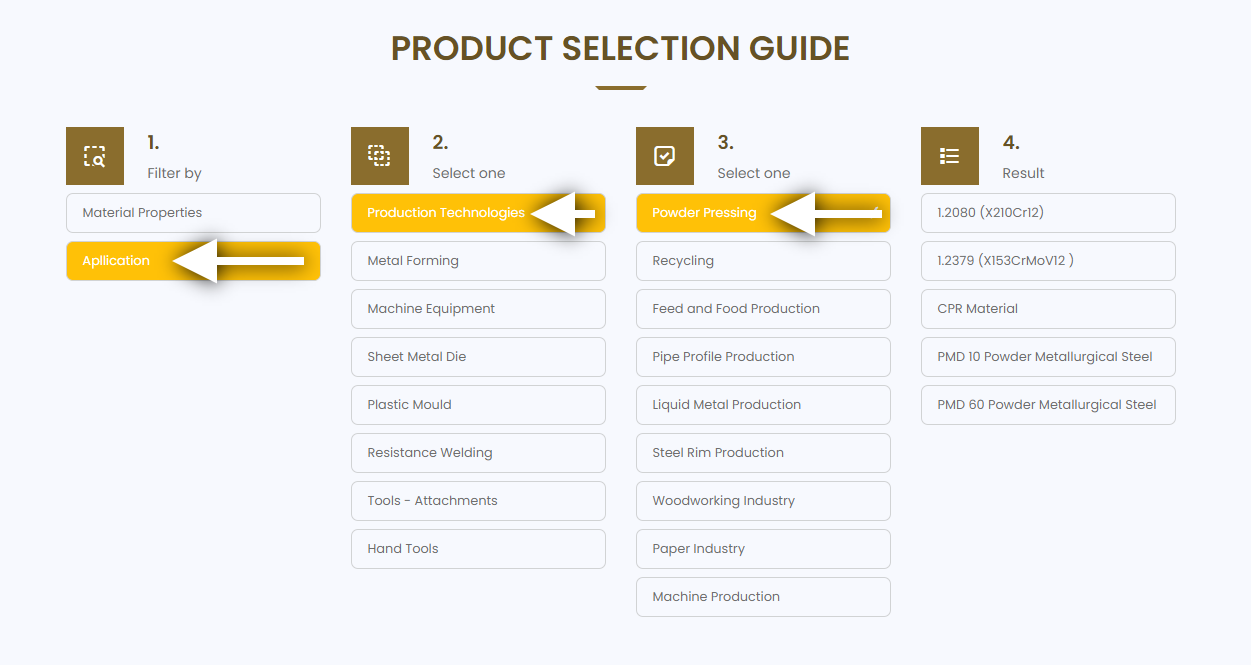
Task: Select the Material Properties filter
Action: (x=193, y=213)
